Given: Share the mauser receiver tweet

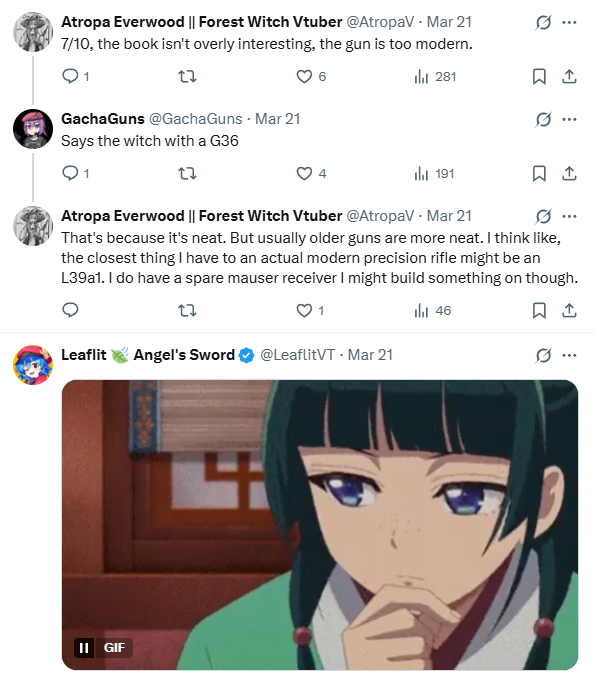Looking at the screenshot, I should click(x=569, y=310).
